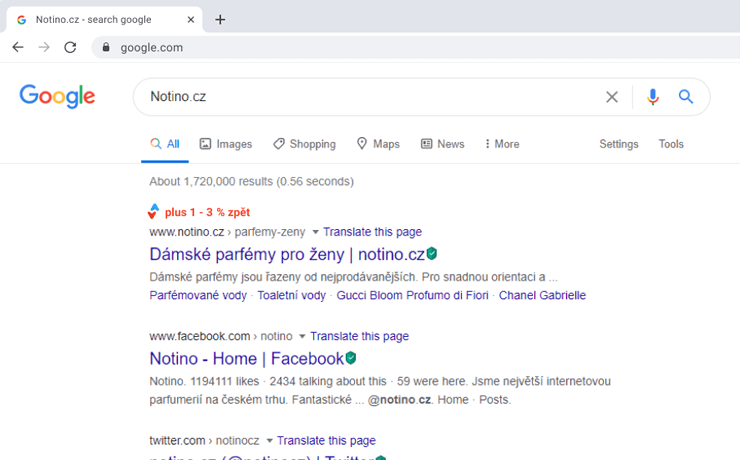
Task: Open search Tools
Action: tap(671, 144)
